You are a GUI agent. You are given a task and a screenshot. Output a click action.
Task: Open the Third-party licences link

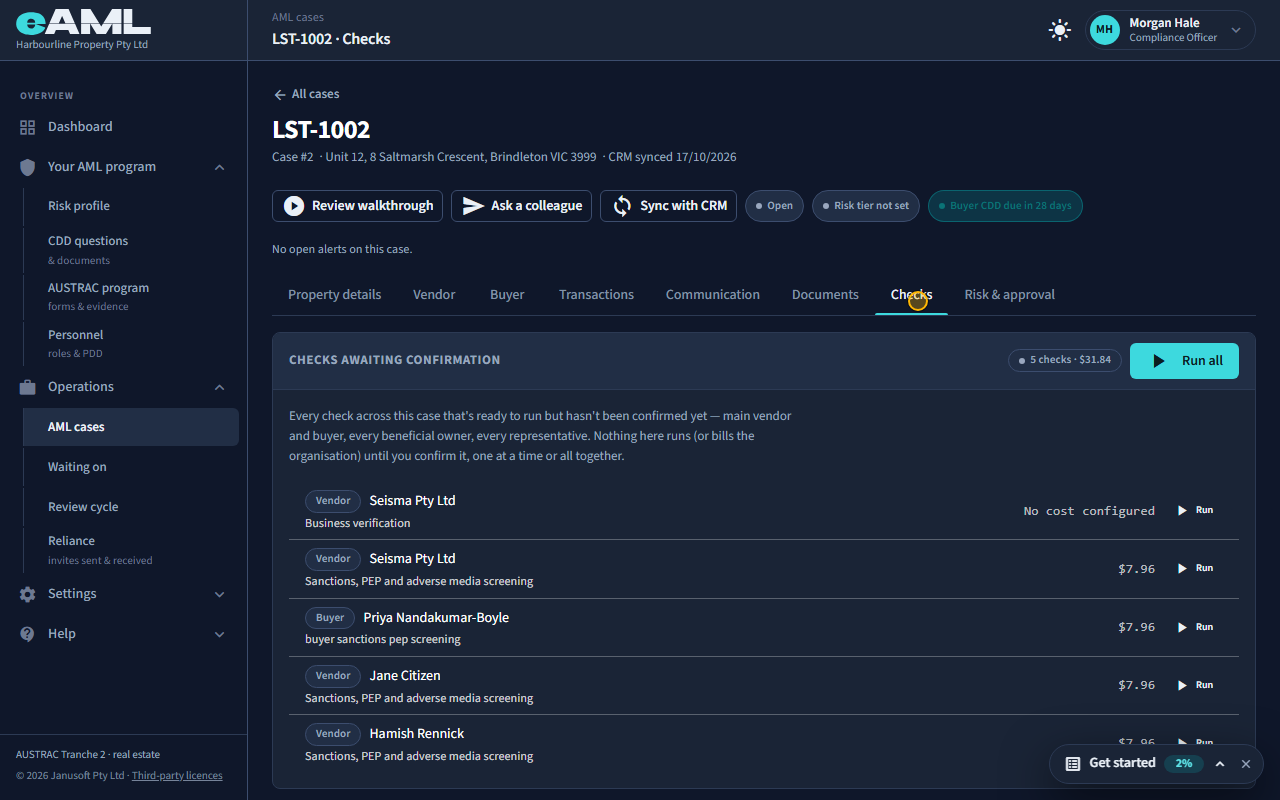point(177,776)
